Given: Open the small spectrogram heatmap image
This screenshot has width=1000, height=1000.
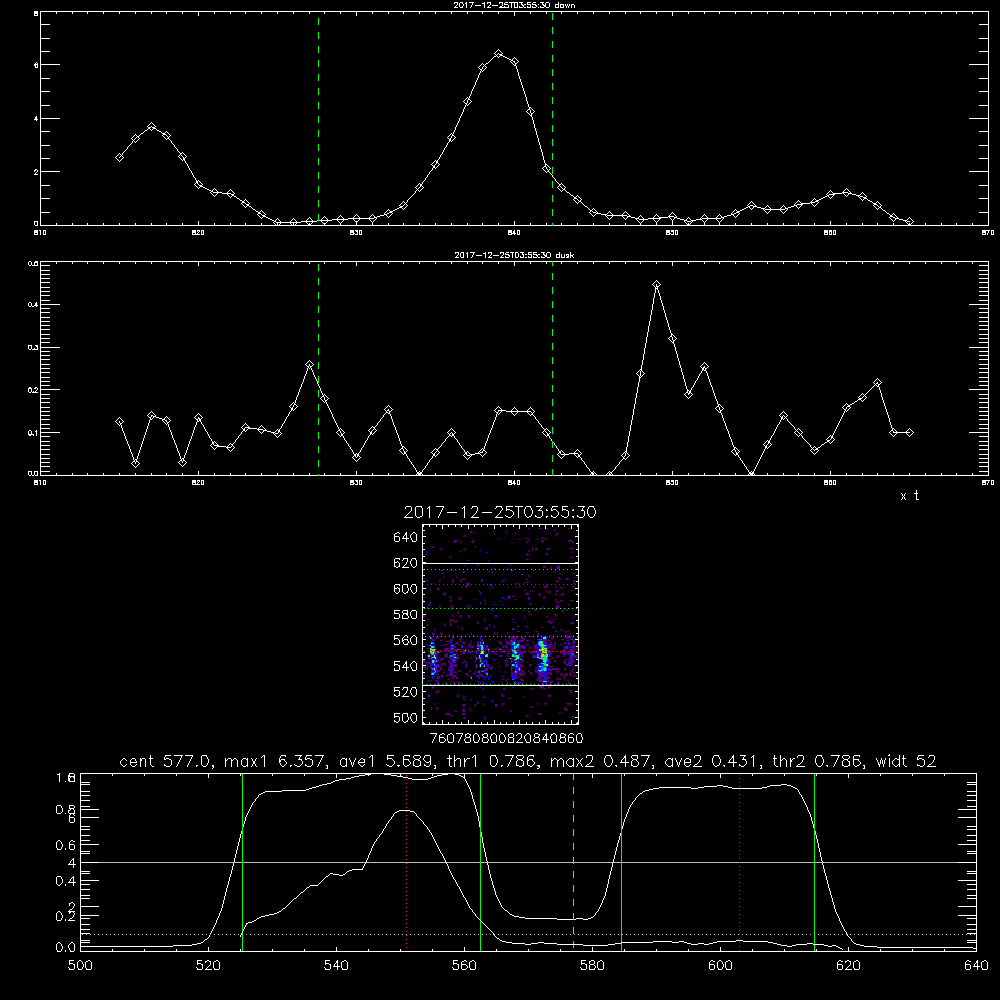Looking at the screenshot, I should pyautogui.click(x=500, y=624).
